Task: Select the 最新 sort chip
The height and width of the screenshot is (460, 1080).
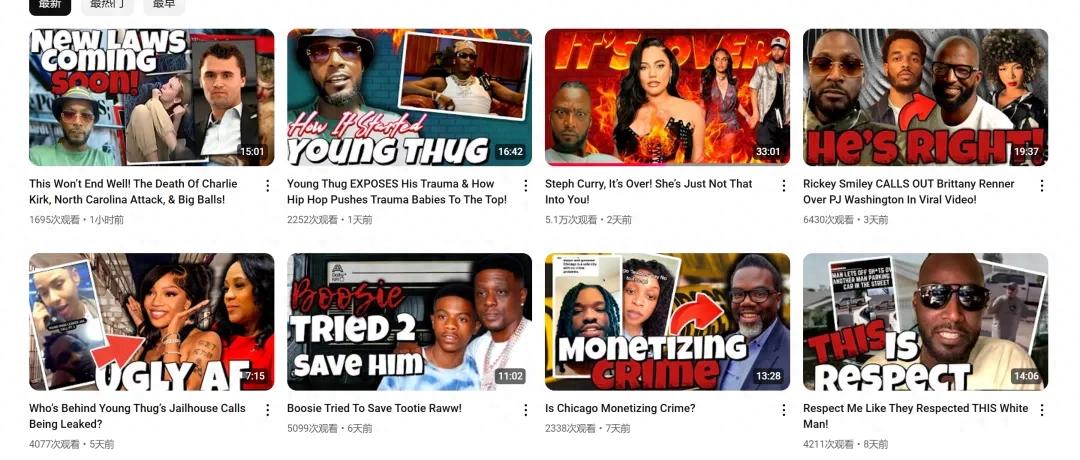Action: 50,5
